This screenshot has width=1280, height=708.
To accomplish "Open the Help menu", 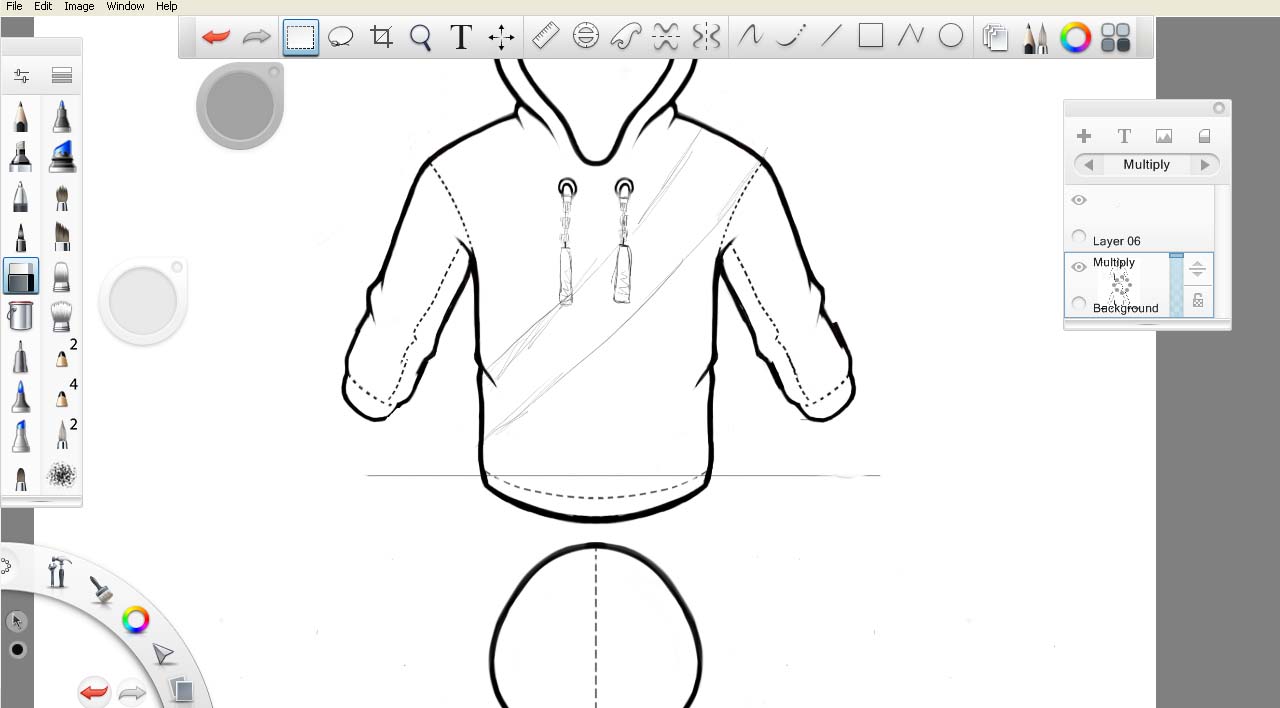I will tap(166, 6).
